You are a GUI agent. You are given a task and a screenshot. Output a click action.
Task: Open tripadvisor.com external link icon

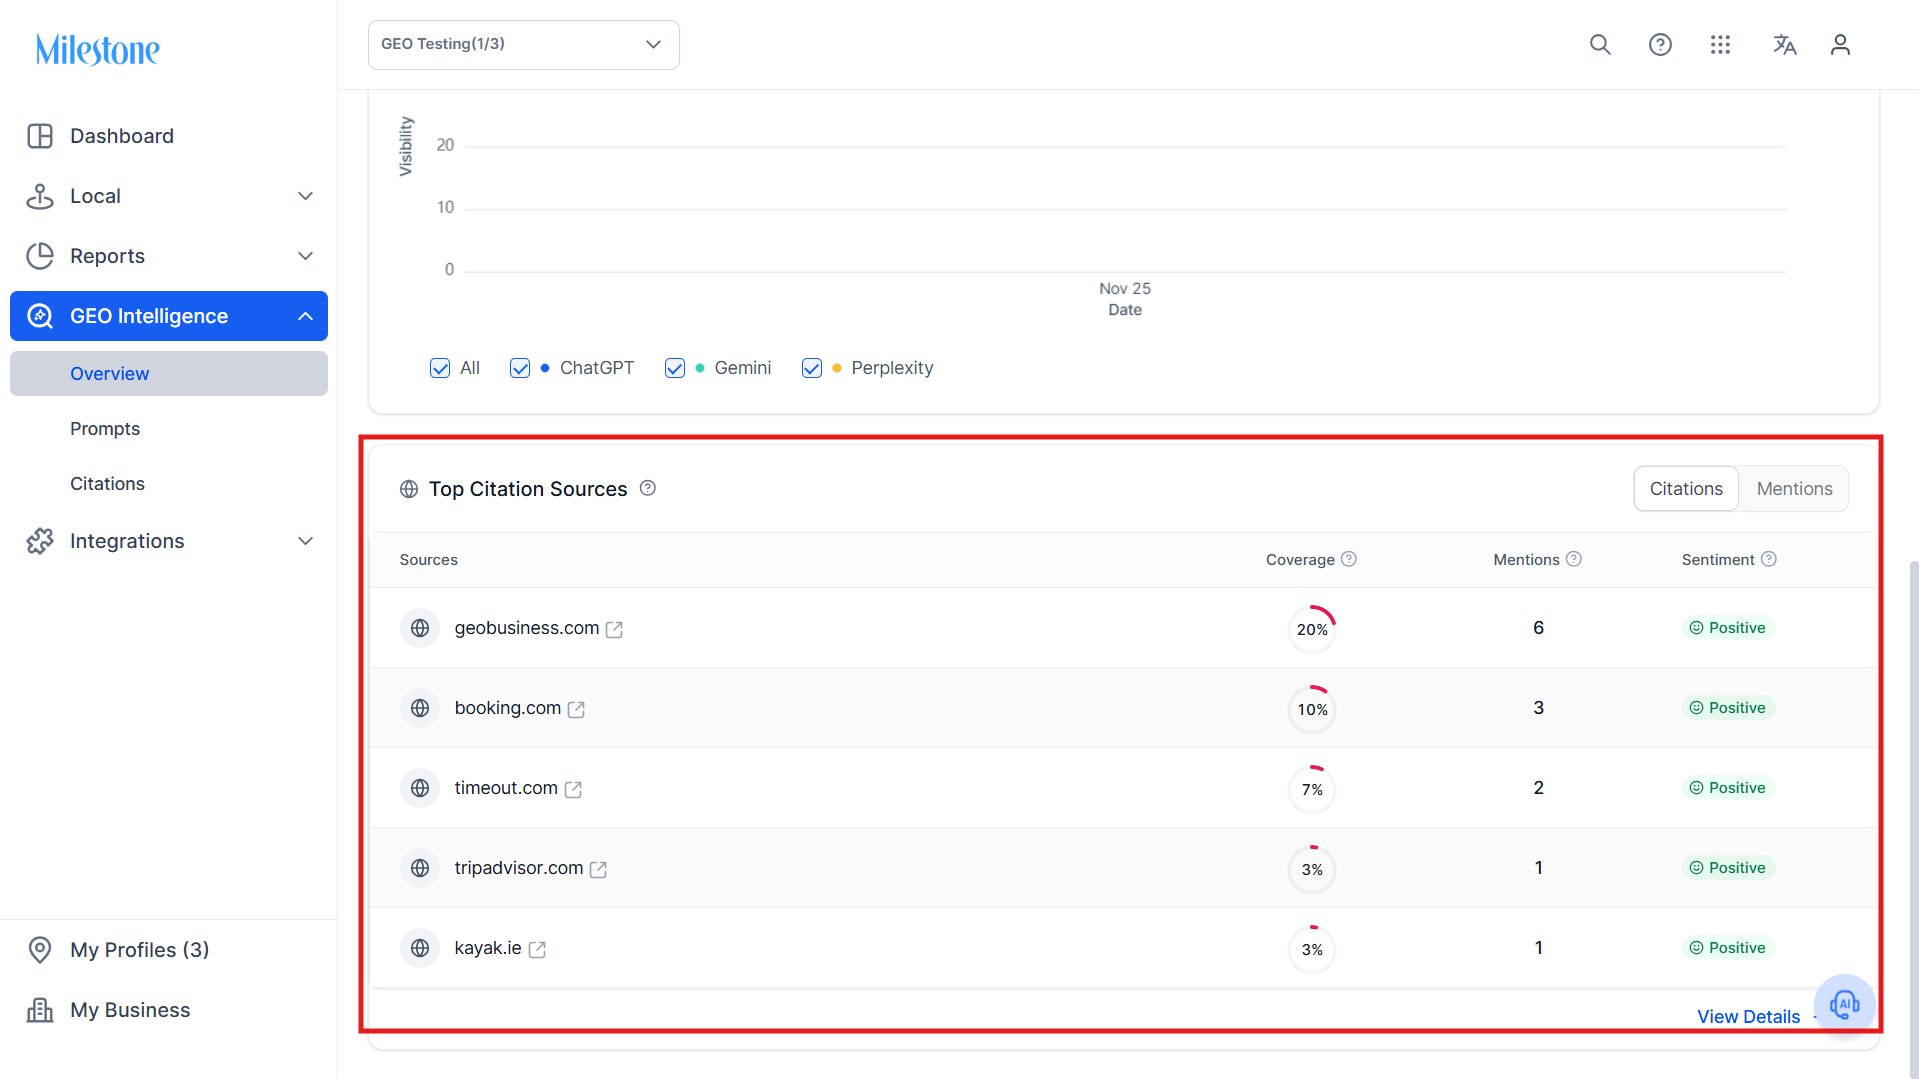click(599, 869)
